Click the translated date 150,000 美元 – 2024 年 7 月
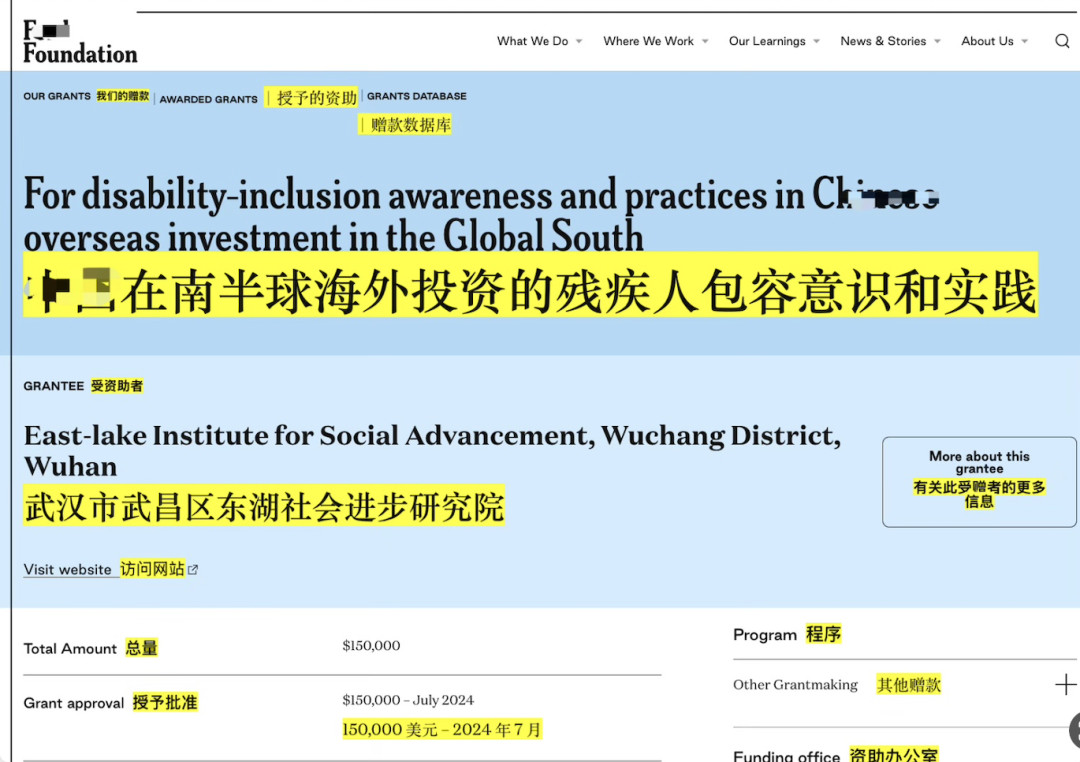 point(442,729)
